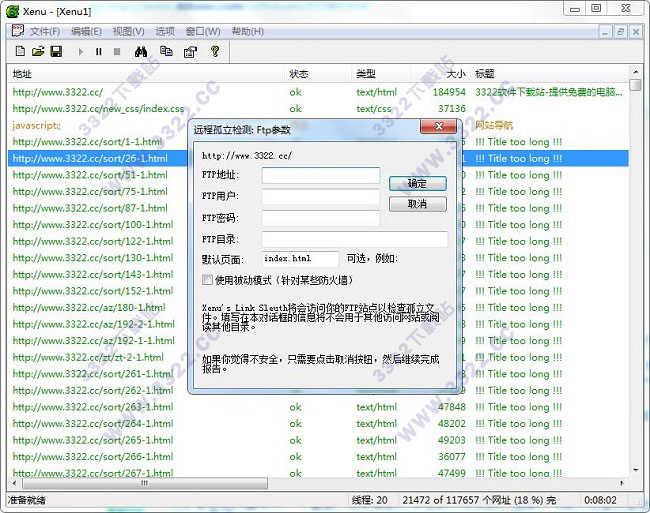The image size is (650, 513).
Task: Minimize the main Xenu application window
Action: (x=575, y=9)
